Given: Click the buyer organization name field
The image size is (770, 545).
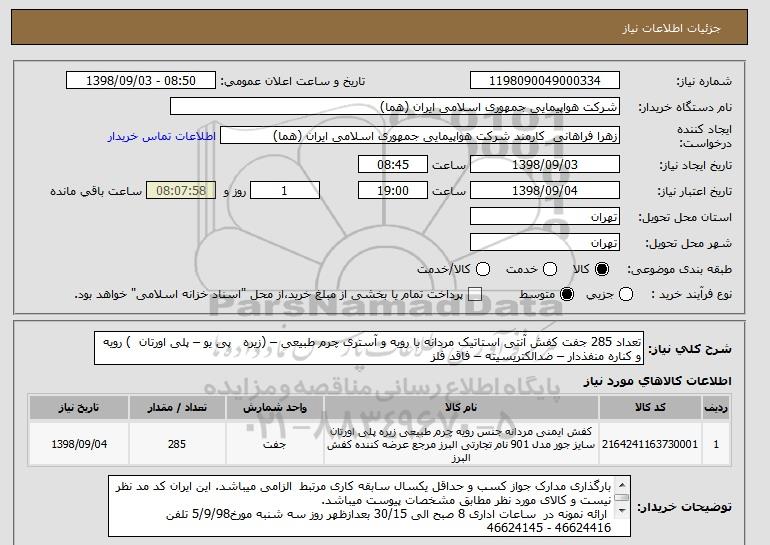Looking at the screenshot, I should click(x=395, y=107).
